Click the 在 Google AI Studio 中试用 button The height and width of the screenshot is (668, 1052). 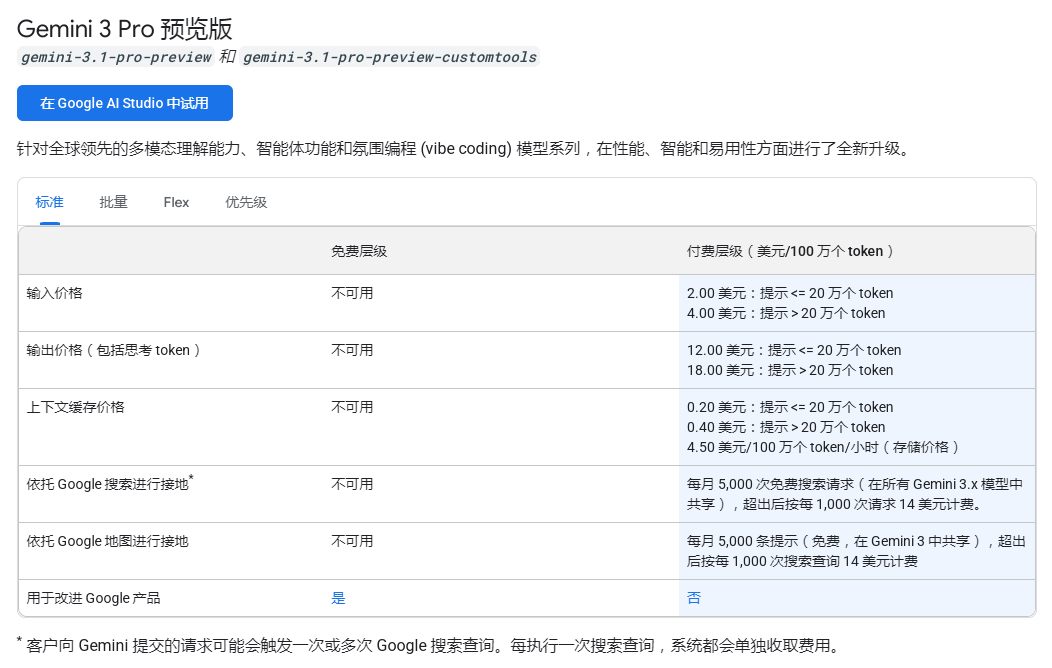tap(125, 103)
